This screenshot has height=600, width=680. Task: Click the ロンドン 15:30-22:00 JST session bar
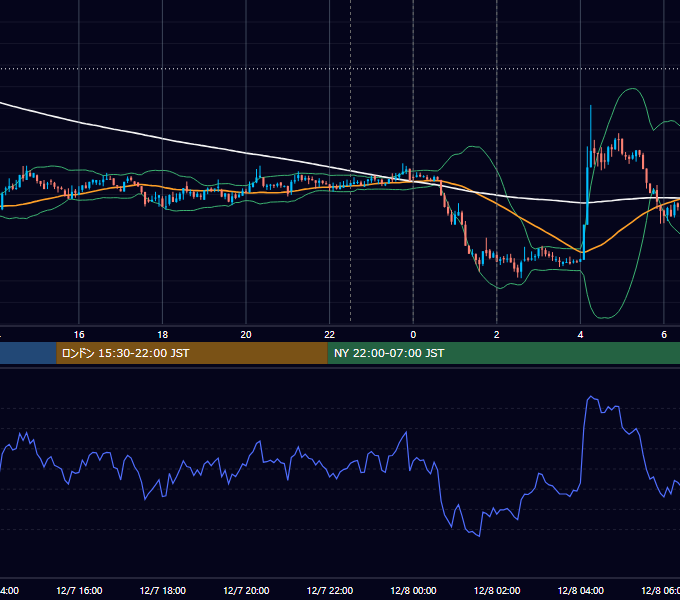click(192, 353)
